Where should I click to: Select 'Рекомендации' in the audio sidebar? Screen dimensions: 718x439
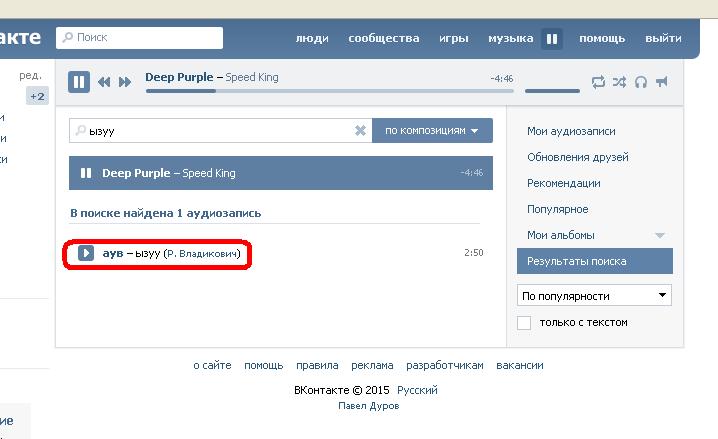tap(563, 183)
